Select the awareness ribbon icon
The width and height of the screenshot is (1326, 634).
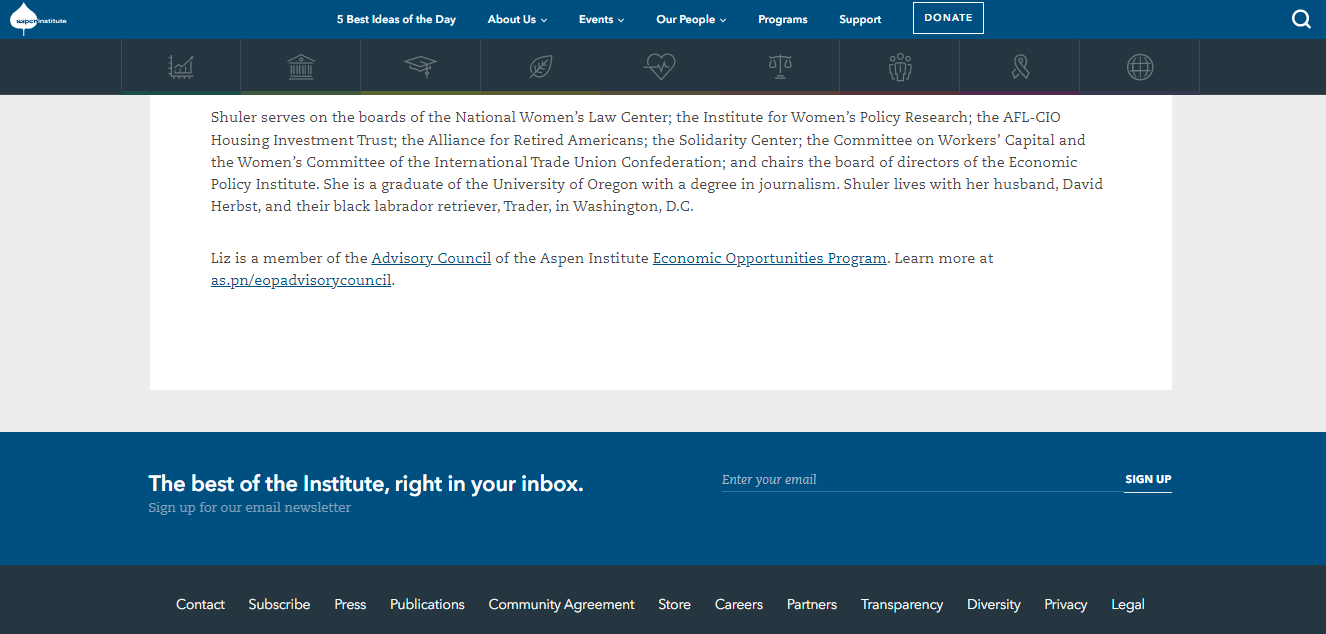pyautogui.click(x=1020, y=67)
